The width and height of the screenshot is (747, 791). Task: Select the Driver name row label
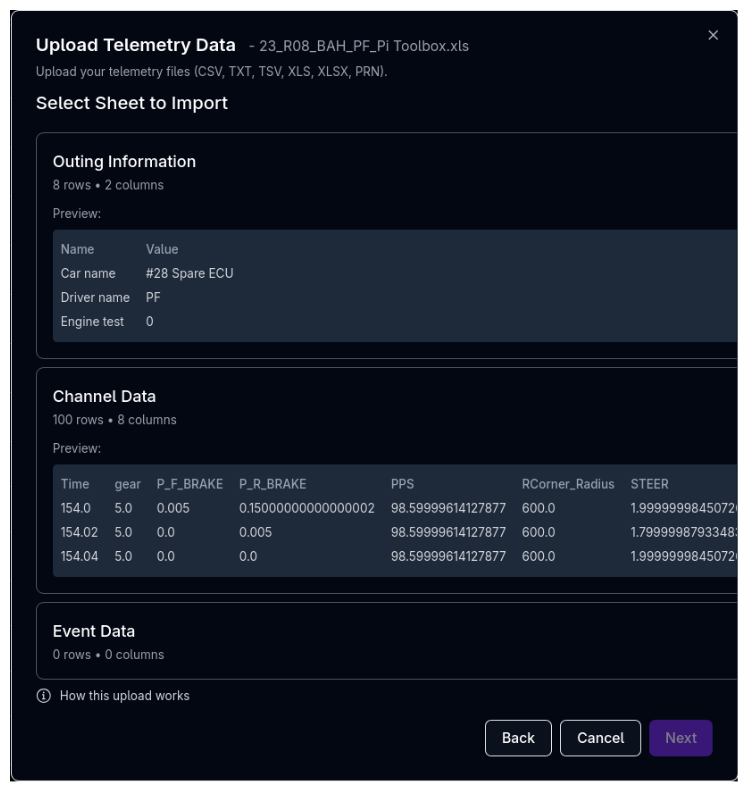click(95, 298)
